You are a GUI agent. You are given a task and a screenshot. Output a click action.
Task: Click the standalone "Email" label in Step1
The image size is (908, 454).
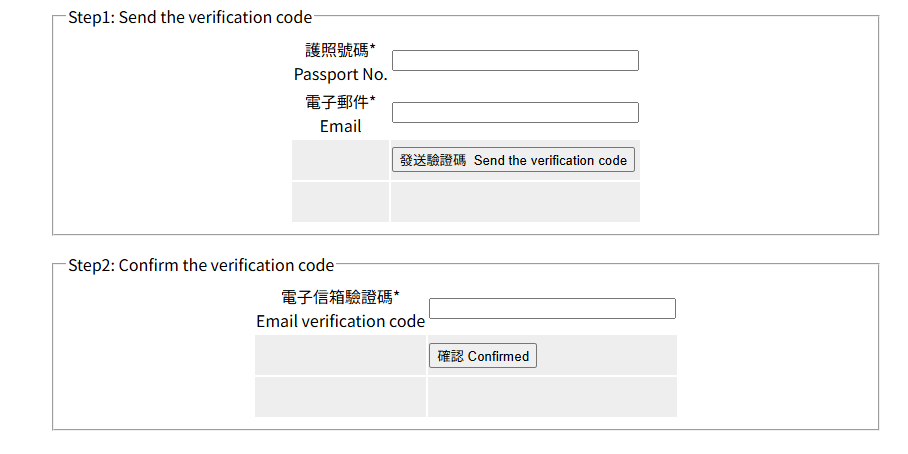coord(340,126)
